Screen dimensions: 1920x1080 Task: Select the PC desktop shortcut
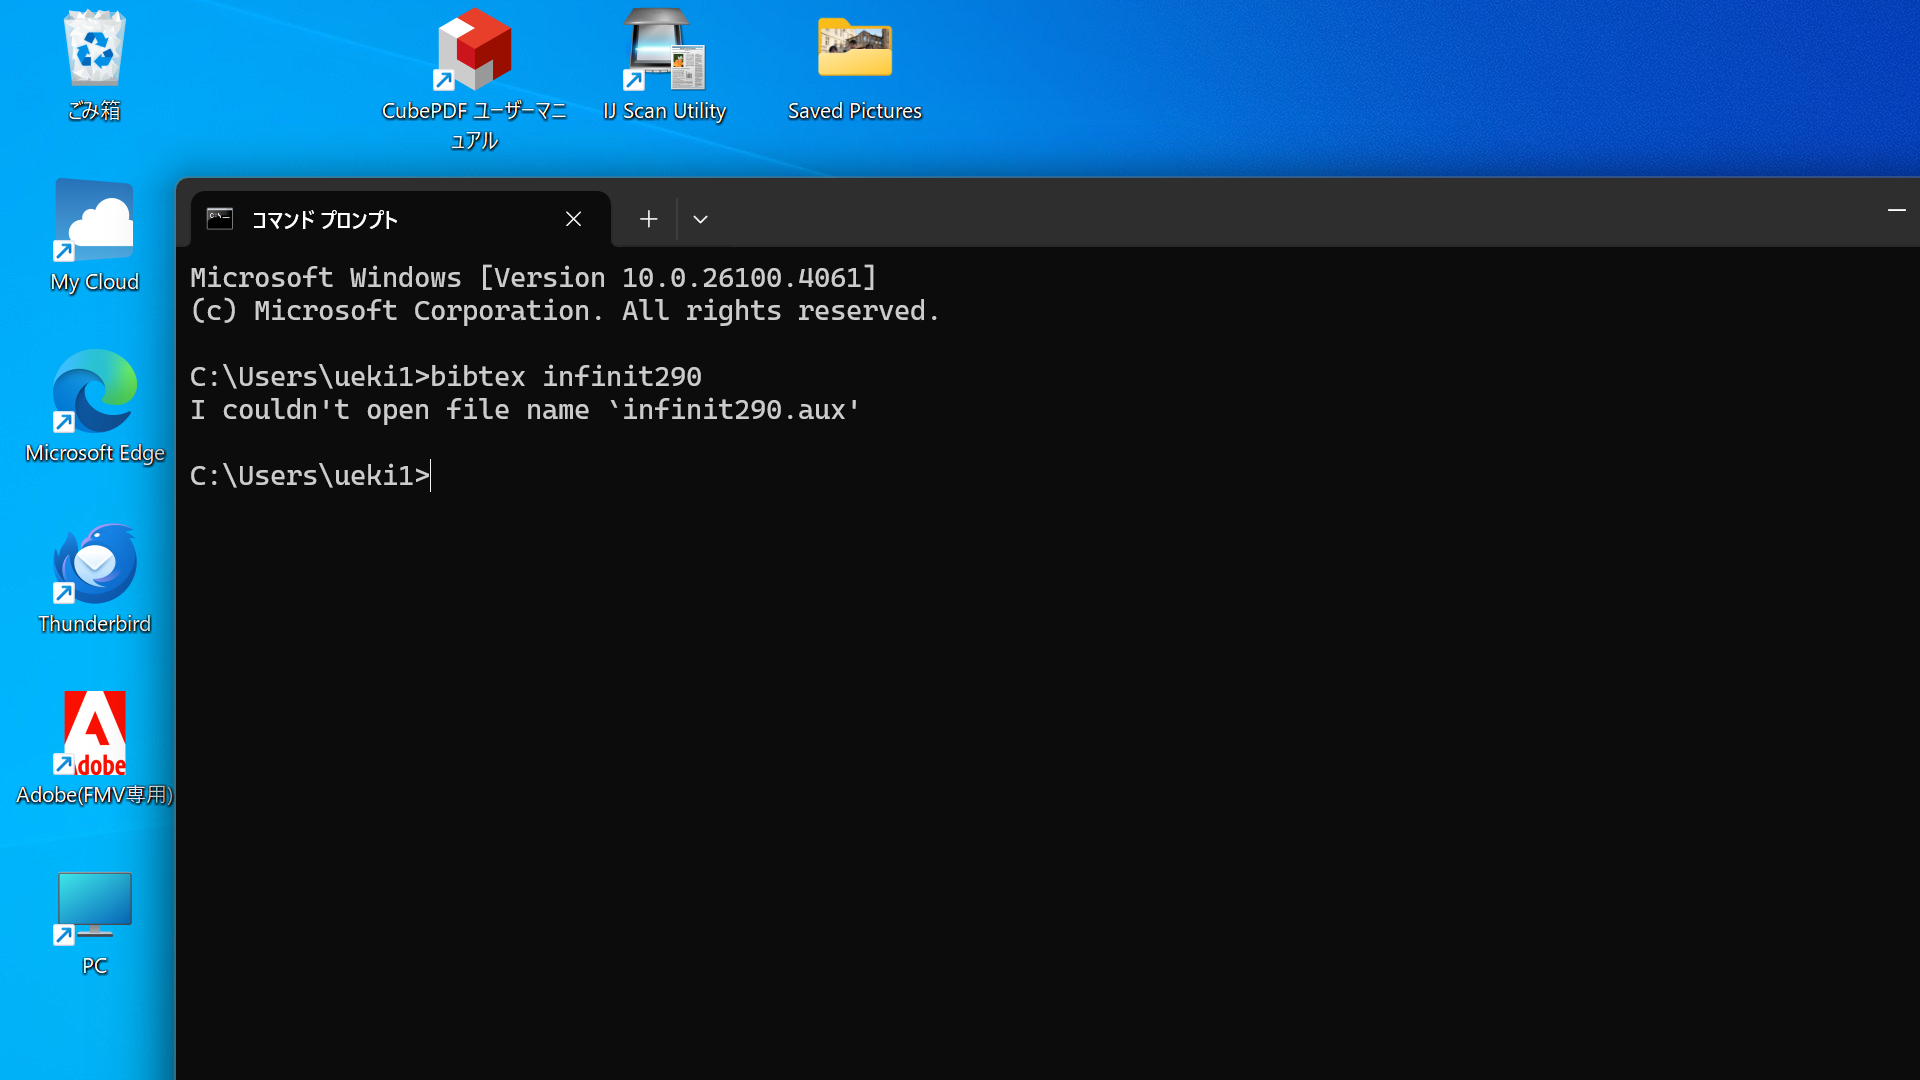click(94, 922)
